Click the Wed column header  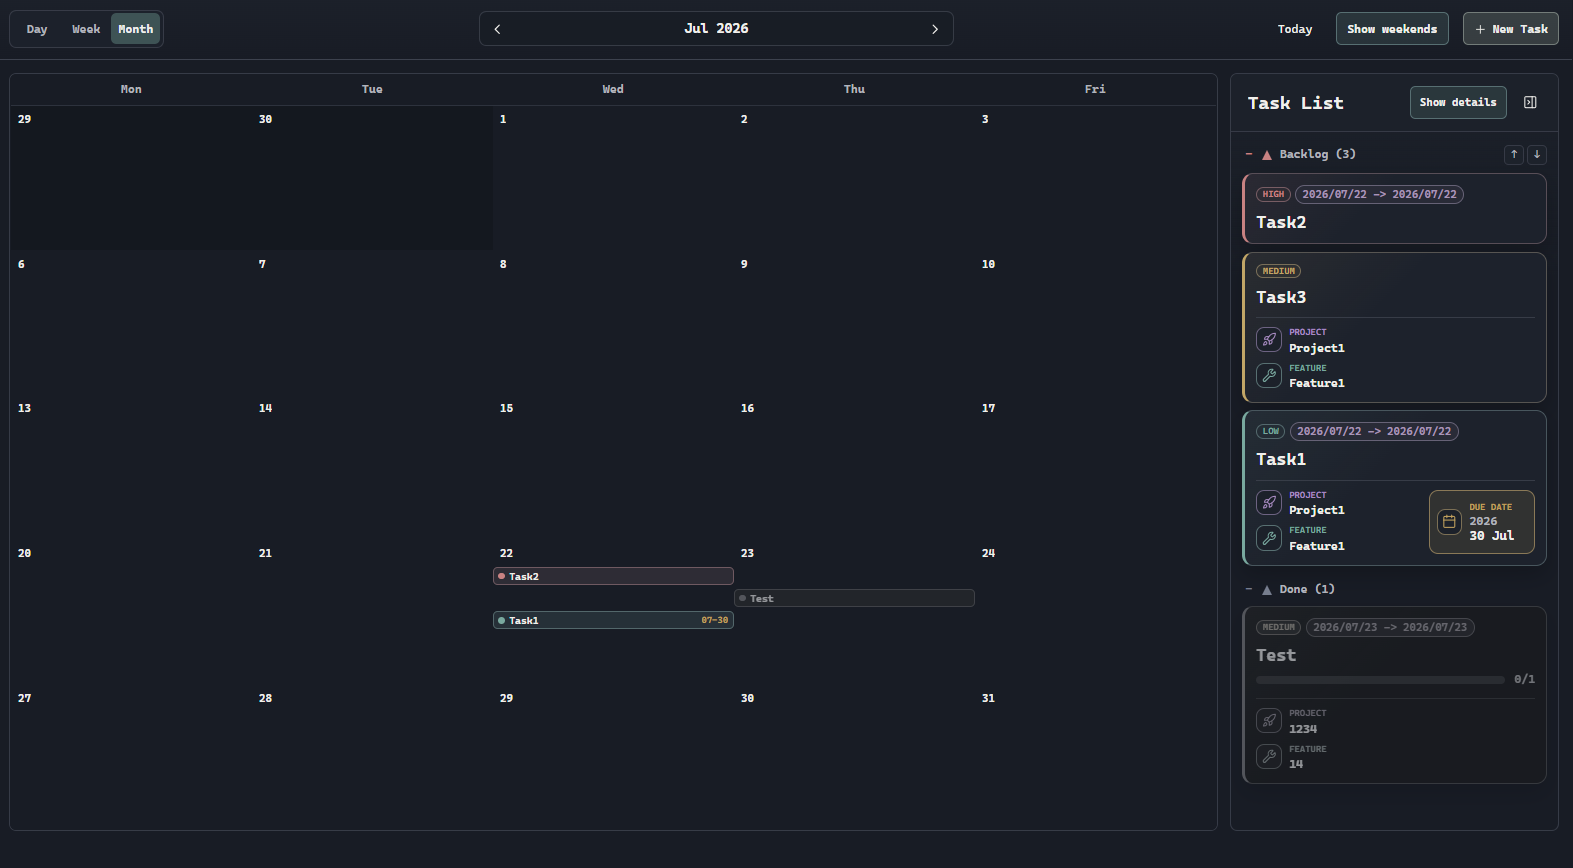coord(613,89)
